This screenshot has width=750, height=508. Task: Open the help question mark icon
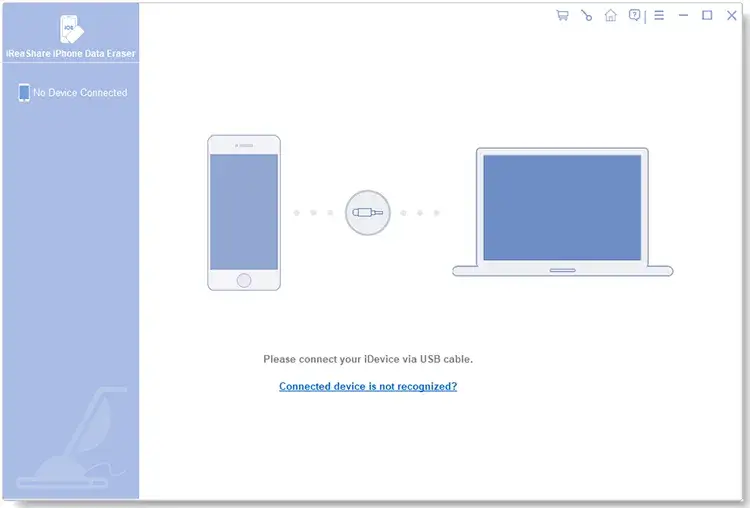634,16
